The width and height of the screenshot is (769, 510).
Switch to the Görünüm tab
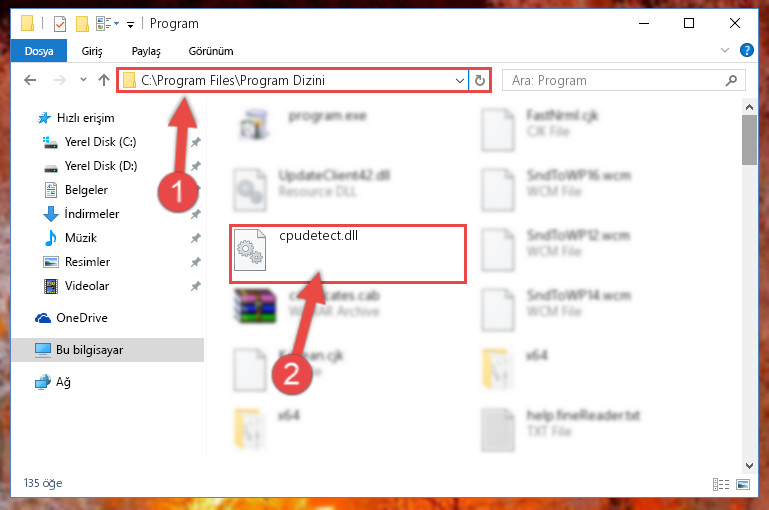click(x=211, y=51)
